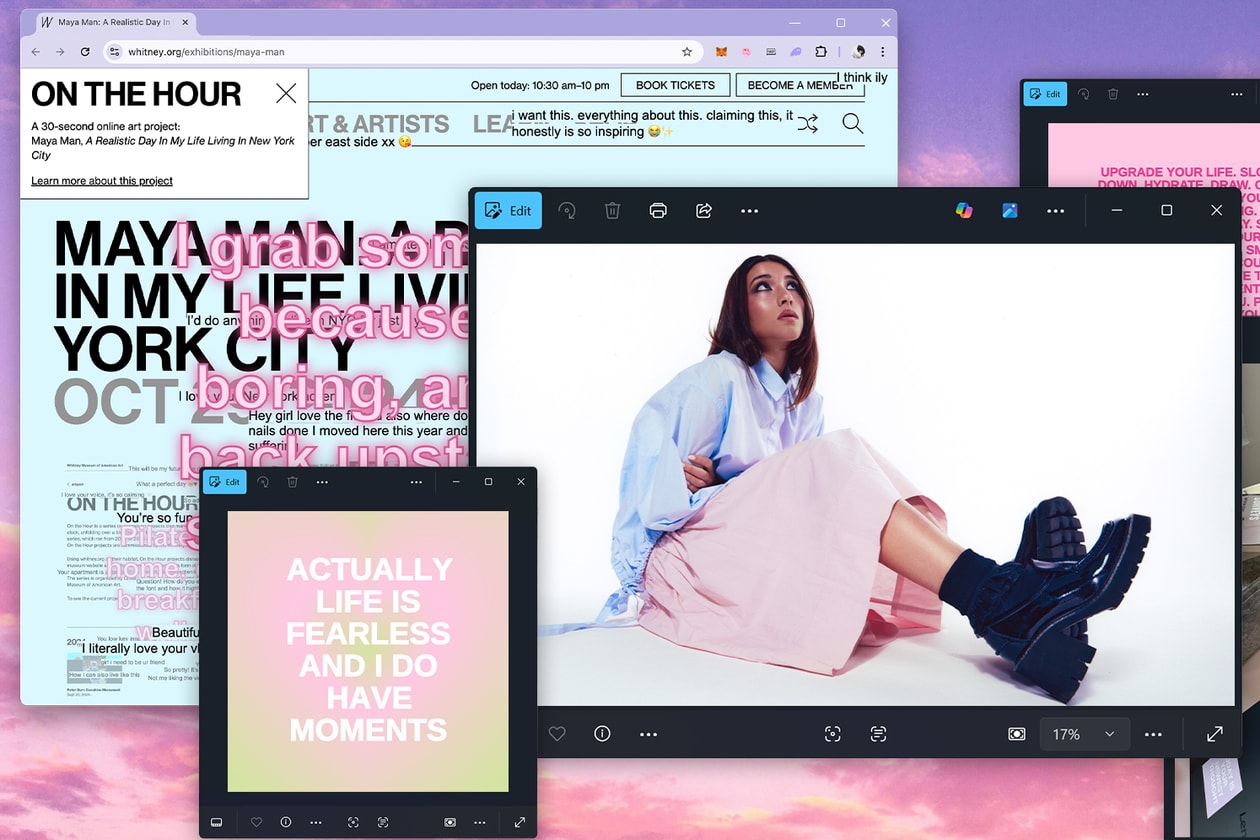Rotate the image in large Photos window

point(567,211)
